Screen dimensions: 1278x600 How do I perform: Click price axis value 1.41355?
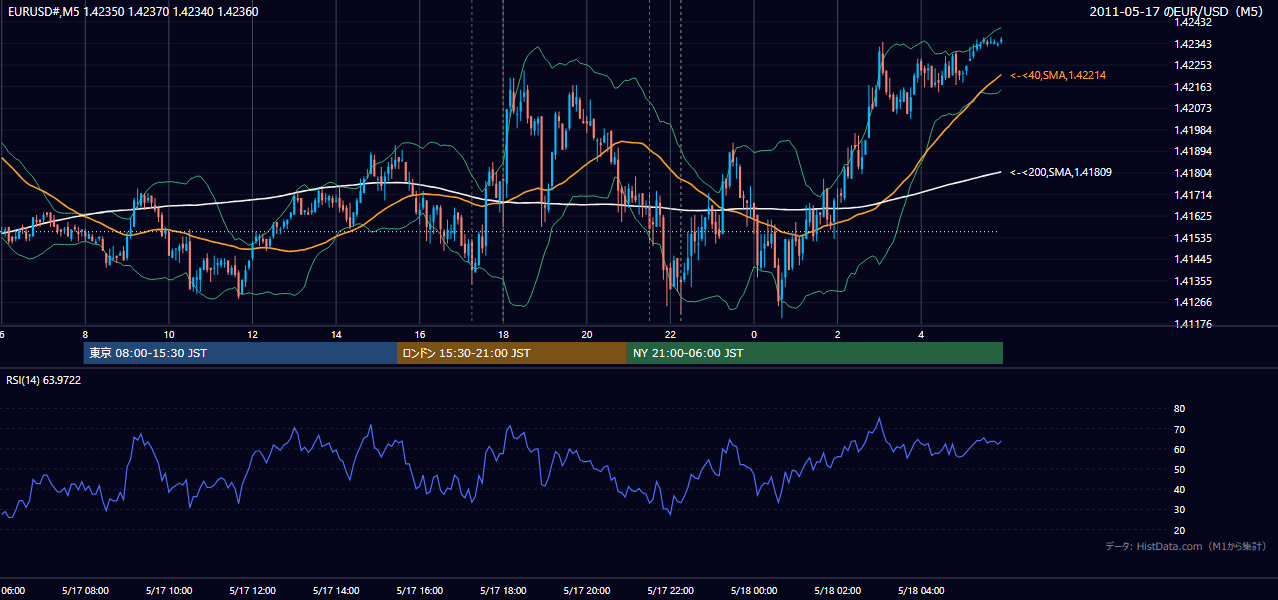pyautogui.click(x=1194, y=281)
